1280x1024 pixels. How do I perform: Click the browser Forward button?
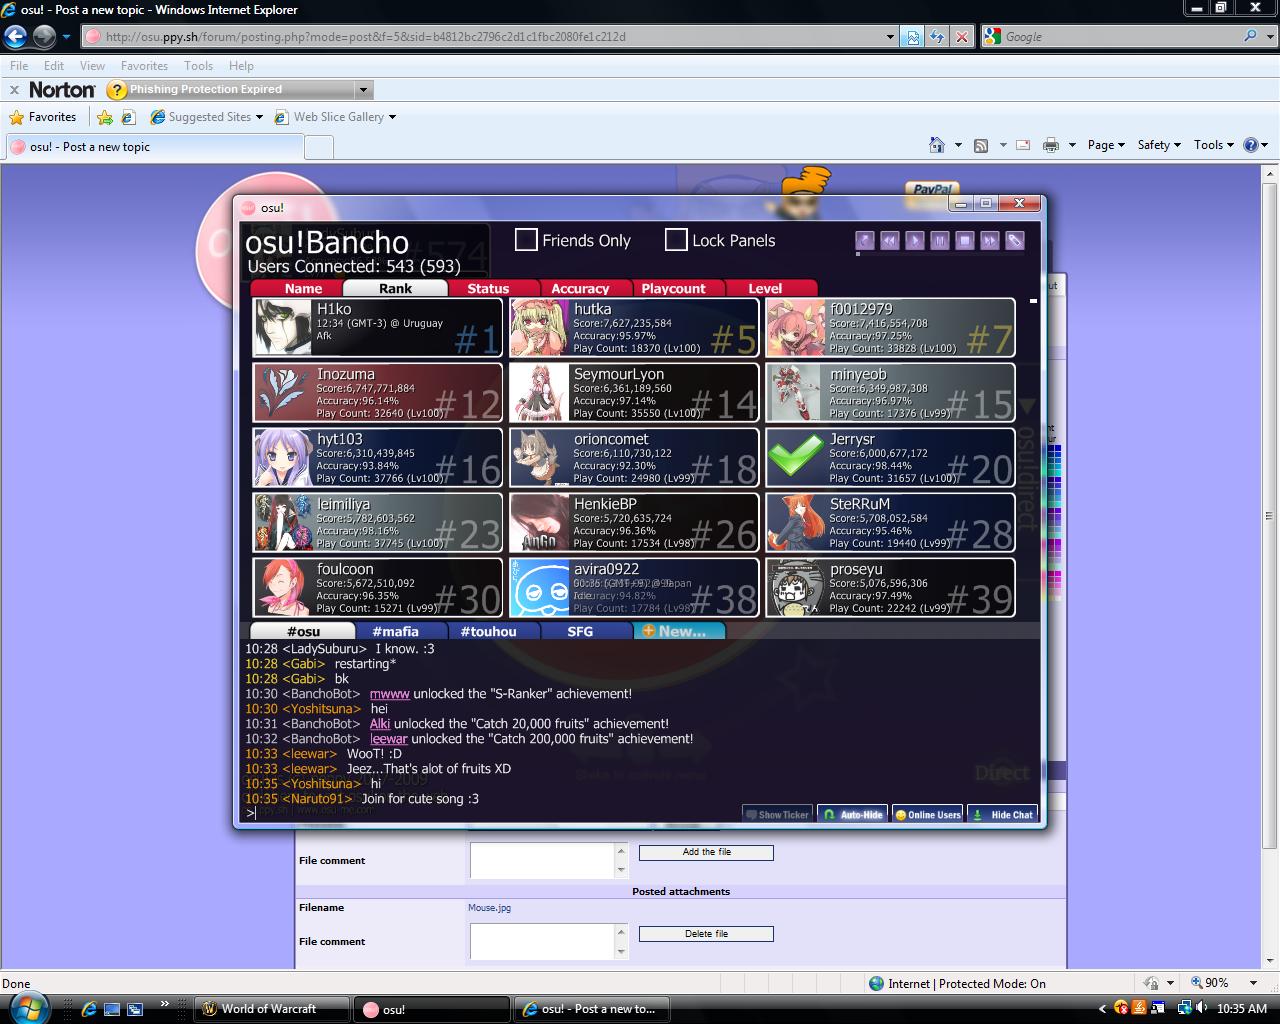click(x=44, y=37)
